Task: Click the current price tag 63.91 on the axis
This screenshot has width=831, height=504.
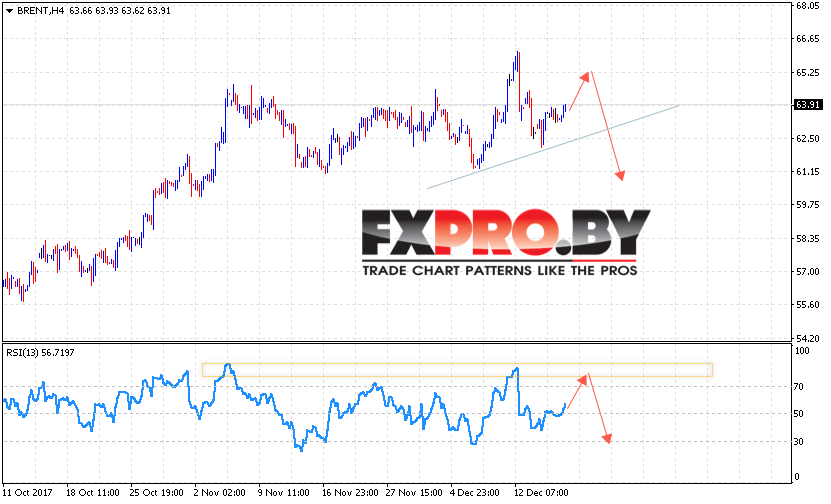Action: [x=808, y=105]
